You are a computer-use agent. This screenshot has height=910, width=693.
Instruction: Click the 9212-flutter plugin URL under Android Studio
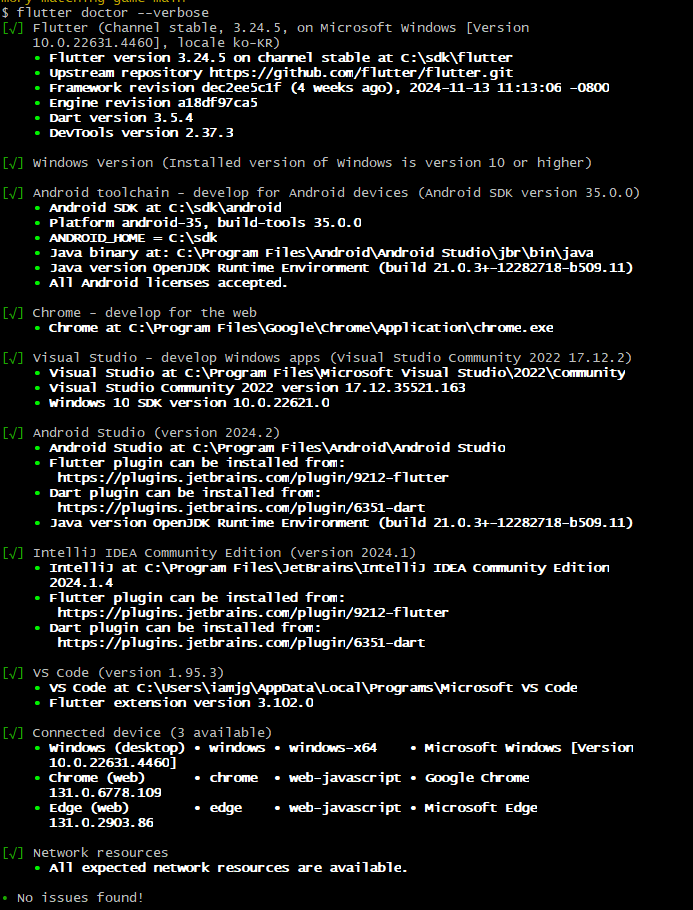point(253,478)
